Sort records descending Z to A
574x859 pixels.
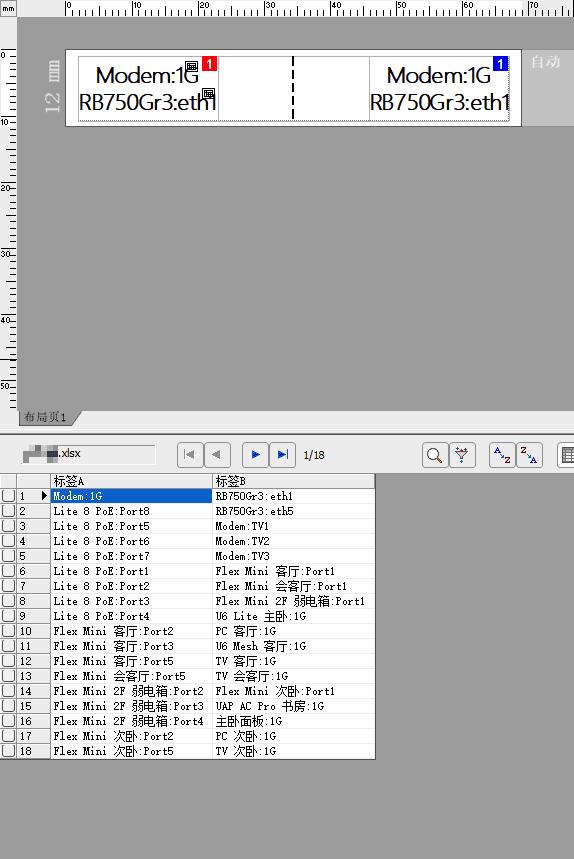tap(529, 455)
